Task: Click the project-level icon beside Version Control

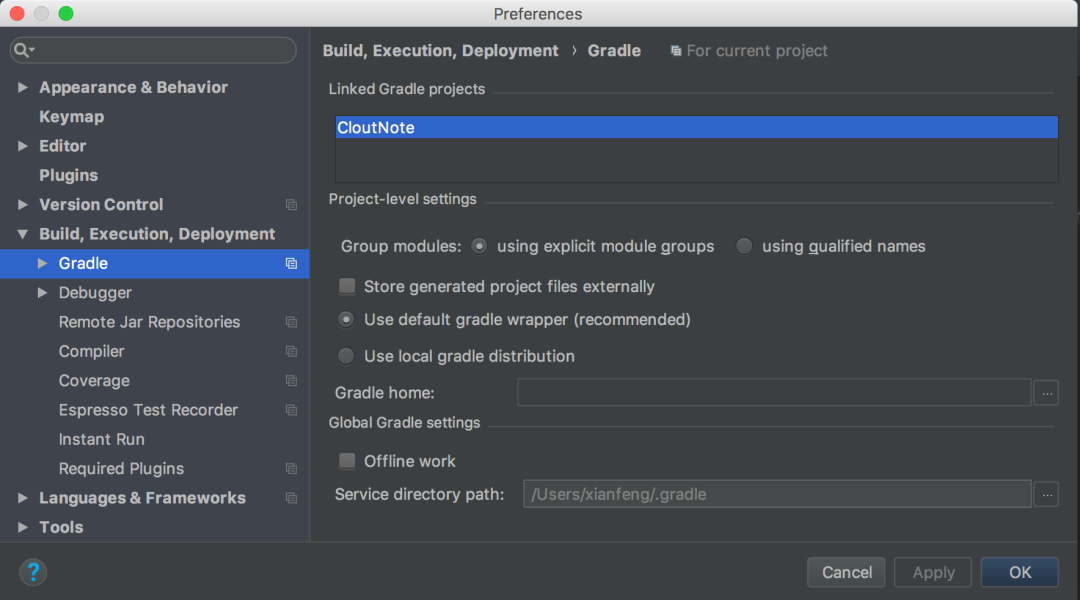Action: pos(291,205)
